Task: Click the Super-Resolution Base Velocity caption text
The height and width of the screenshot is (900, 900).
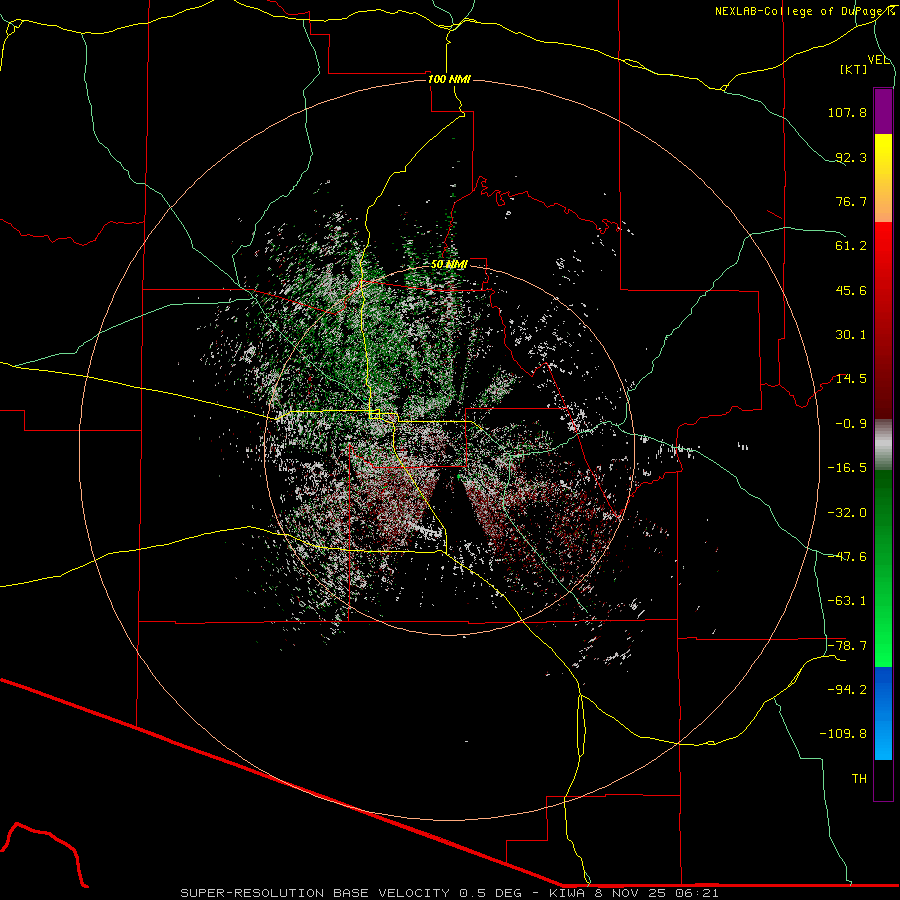Action: (x=449, y=893)
